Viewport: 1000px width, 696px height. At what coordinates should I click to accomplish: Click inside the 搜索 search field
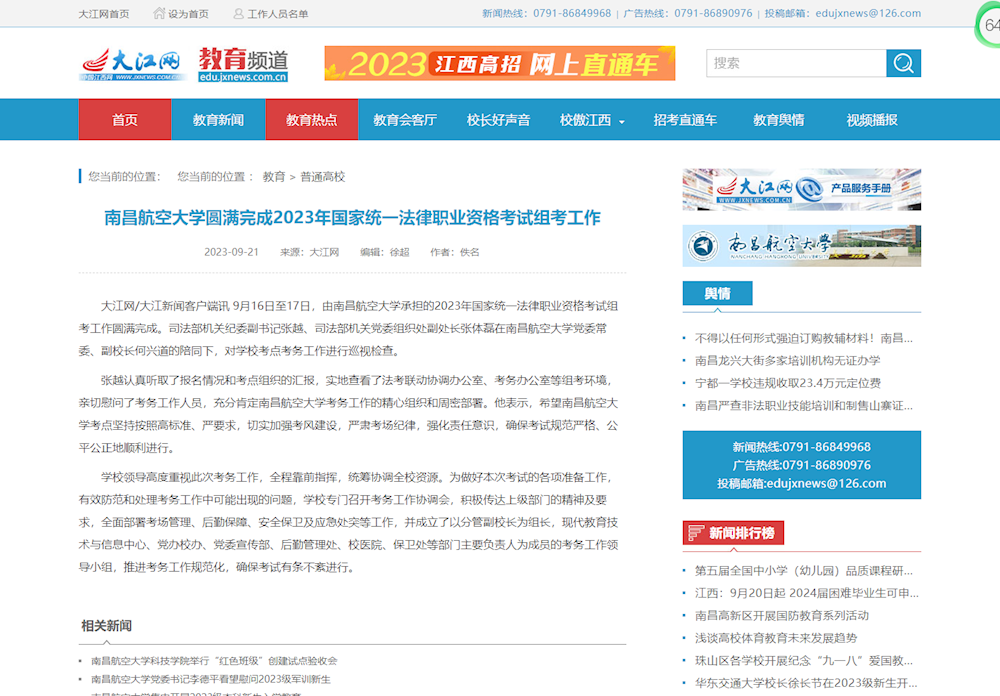tap(795, 63)
